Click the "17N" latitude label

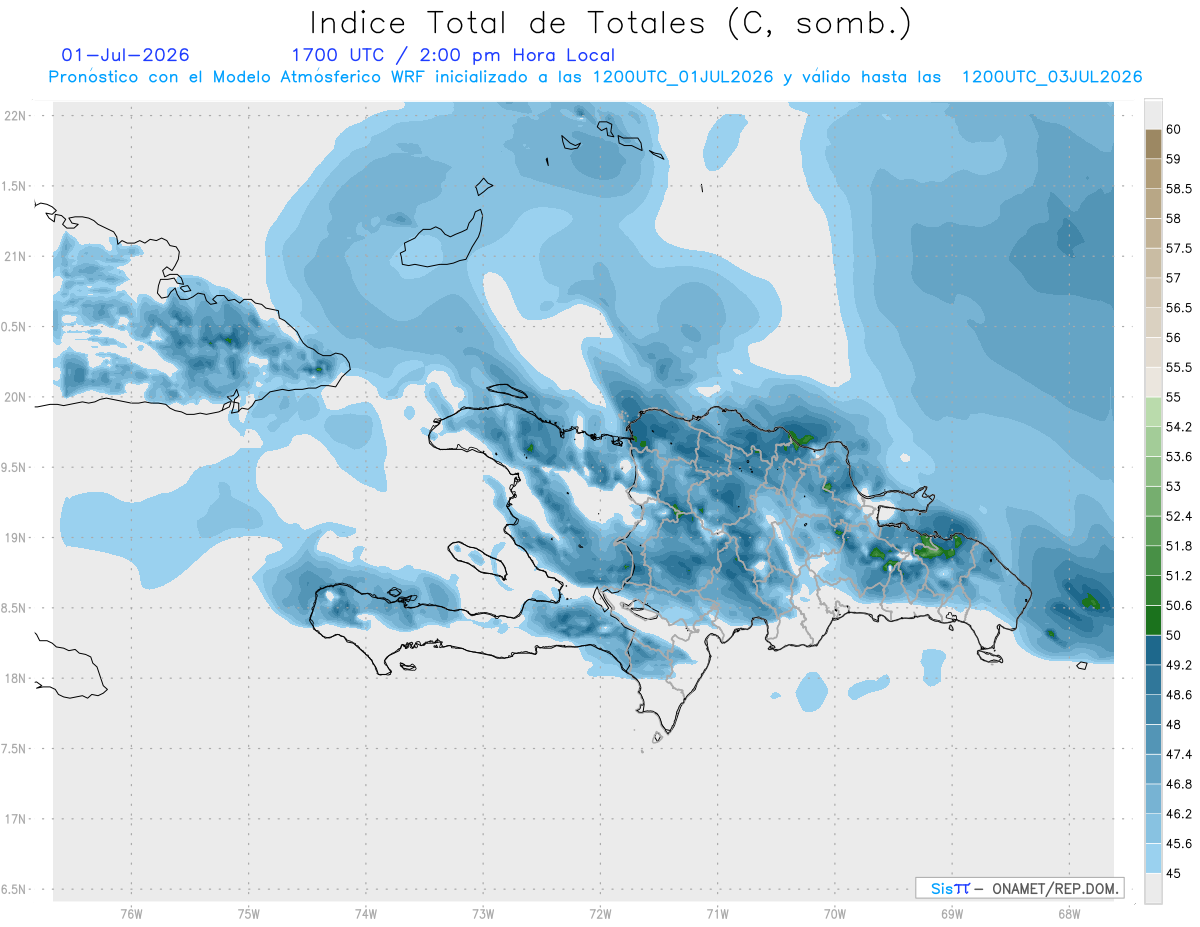[x=16, y=819]
